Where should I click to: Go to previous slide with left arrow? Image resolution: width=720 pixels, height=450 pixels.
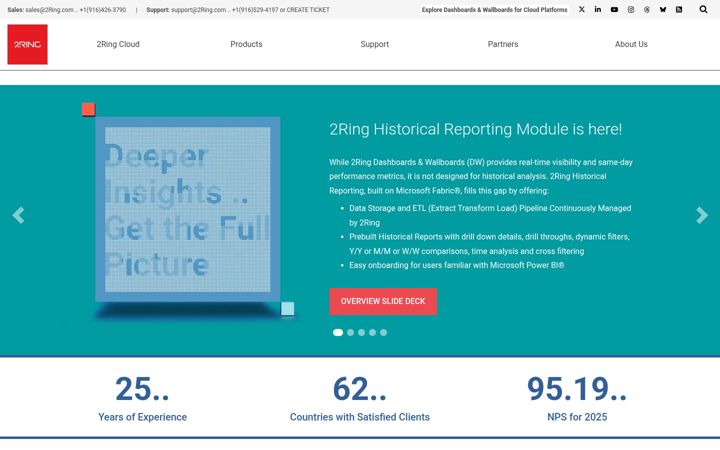[18, 215]
